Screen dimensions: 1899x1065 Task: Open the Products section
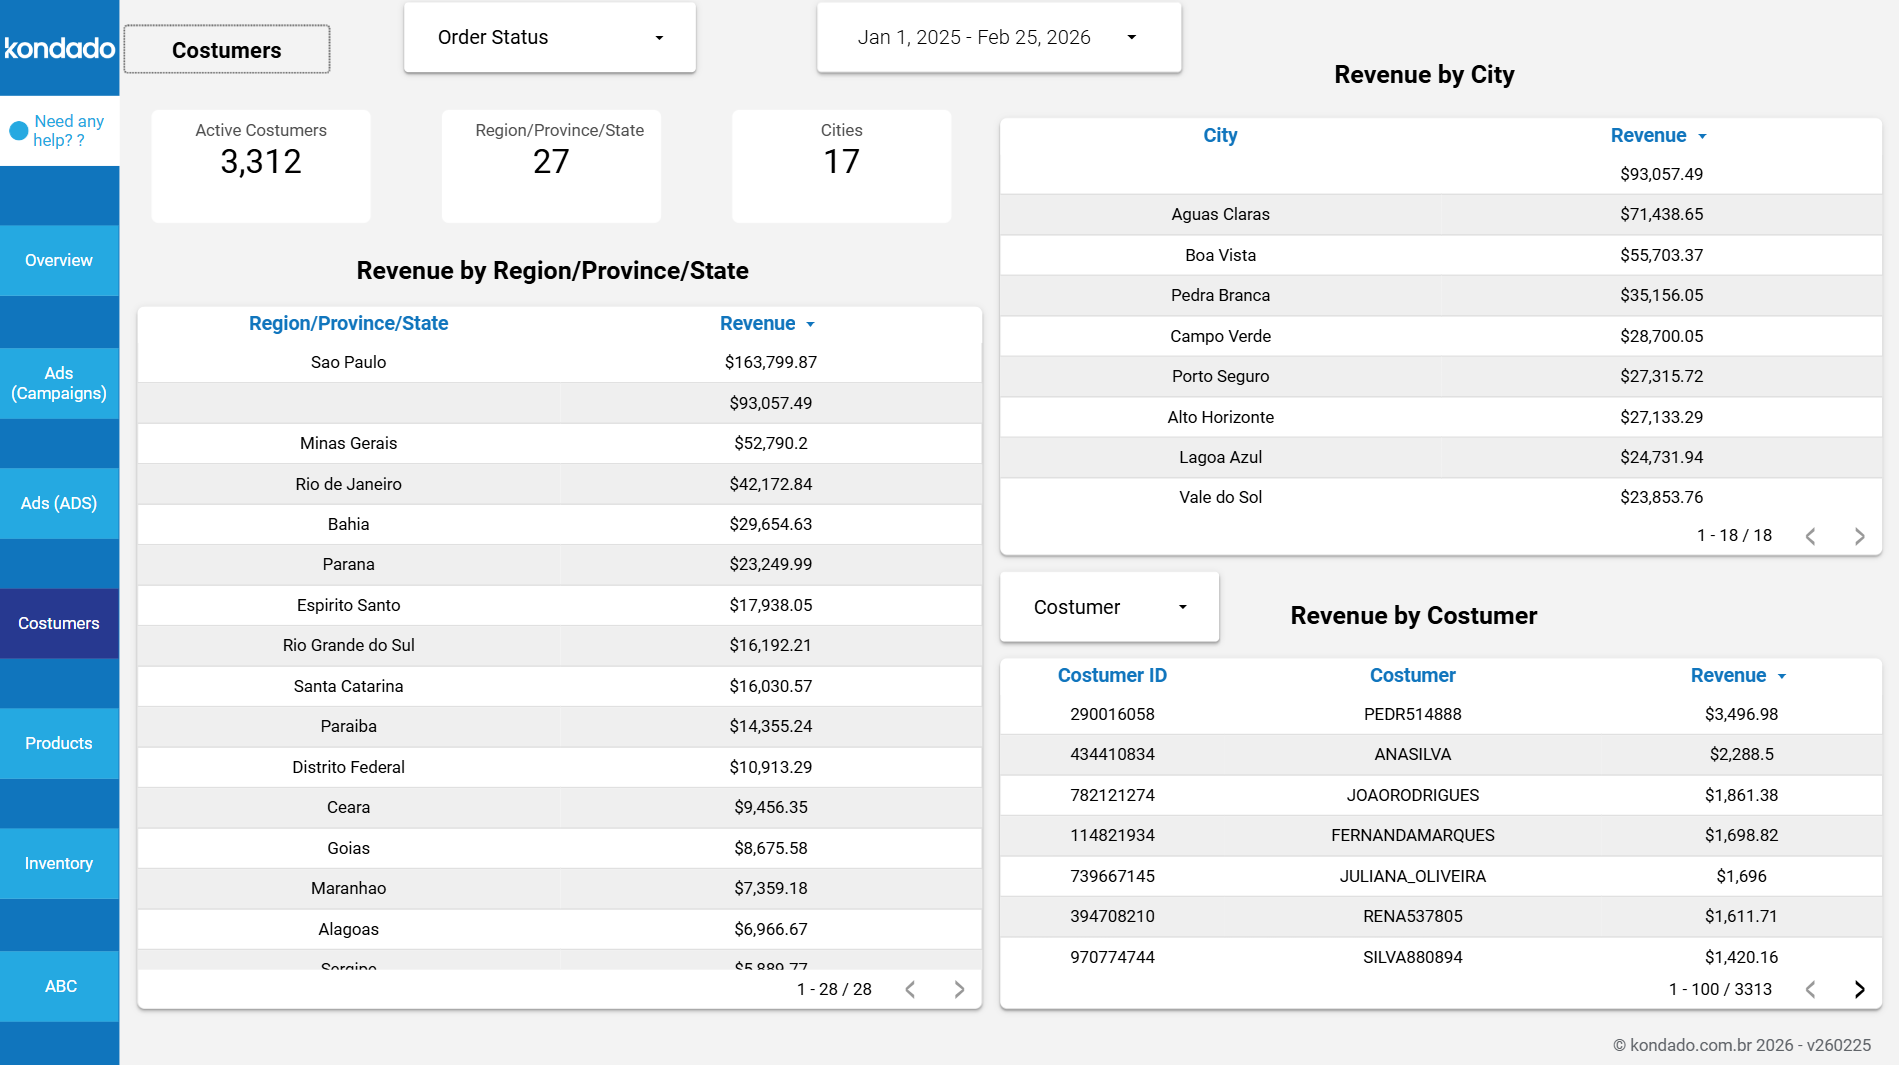click(x=59, y=743)
